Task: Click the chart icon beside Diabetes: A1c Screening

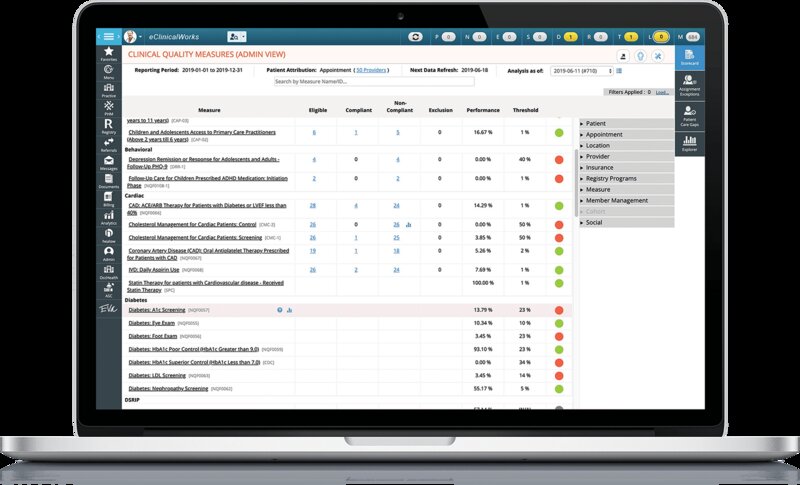Action: [289, 310]
